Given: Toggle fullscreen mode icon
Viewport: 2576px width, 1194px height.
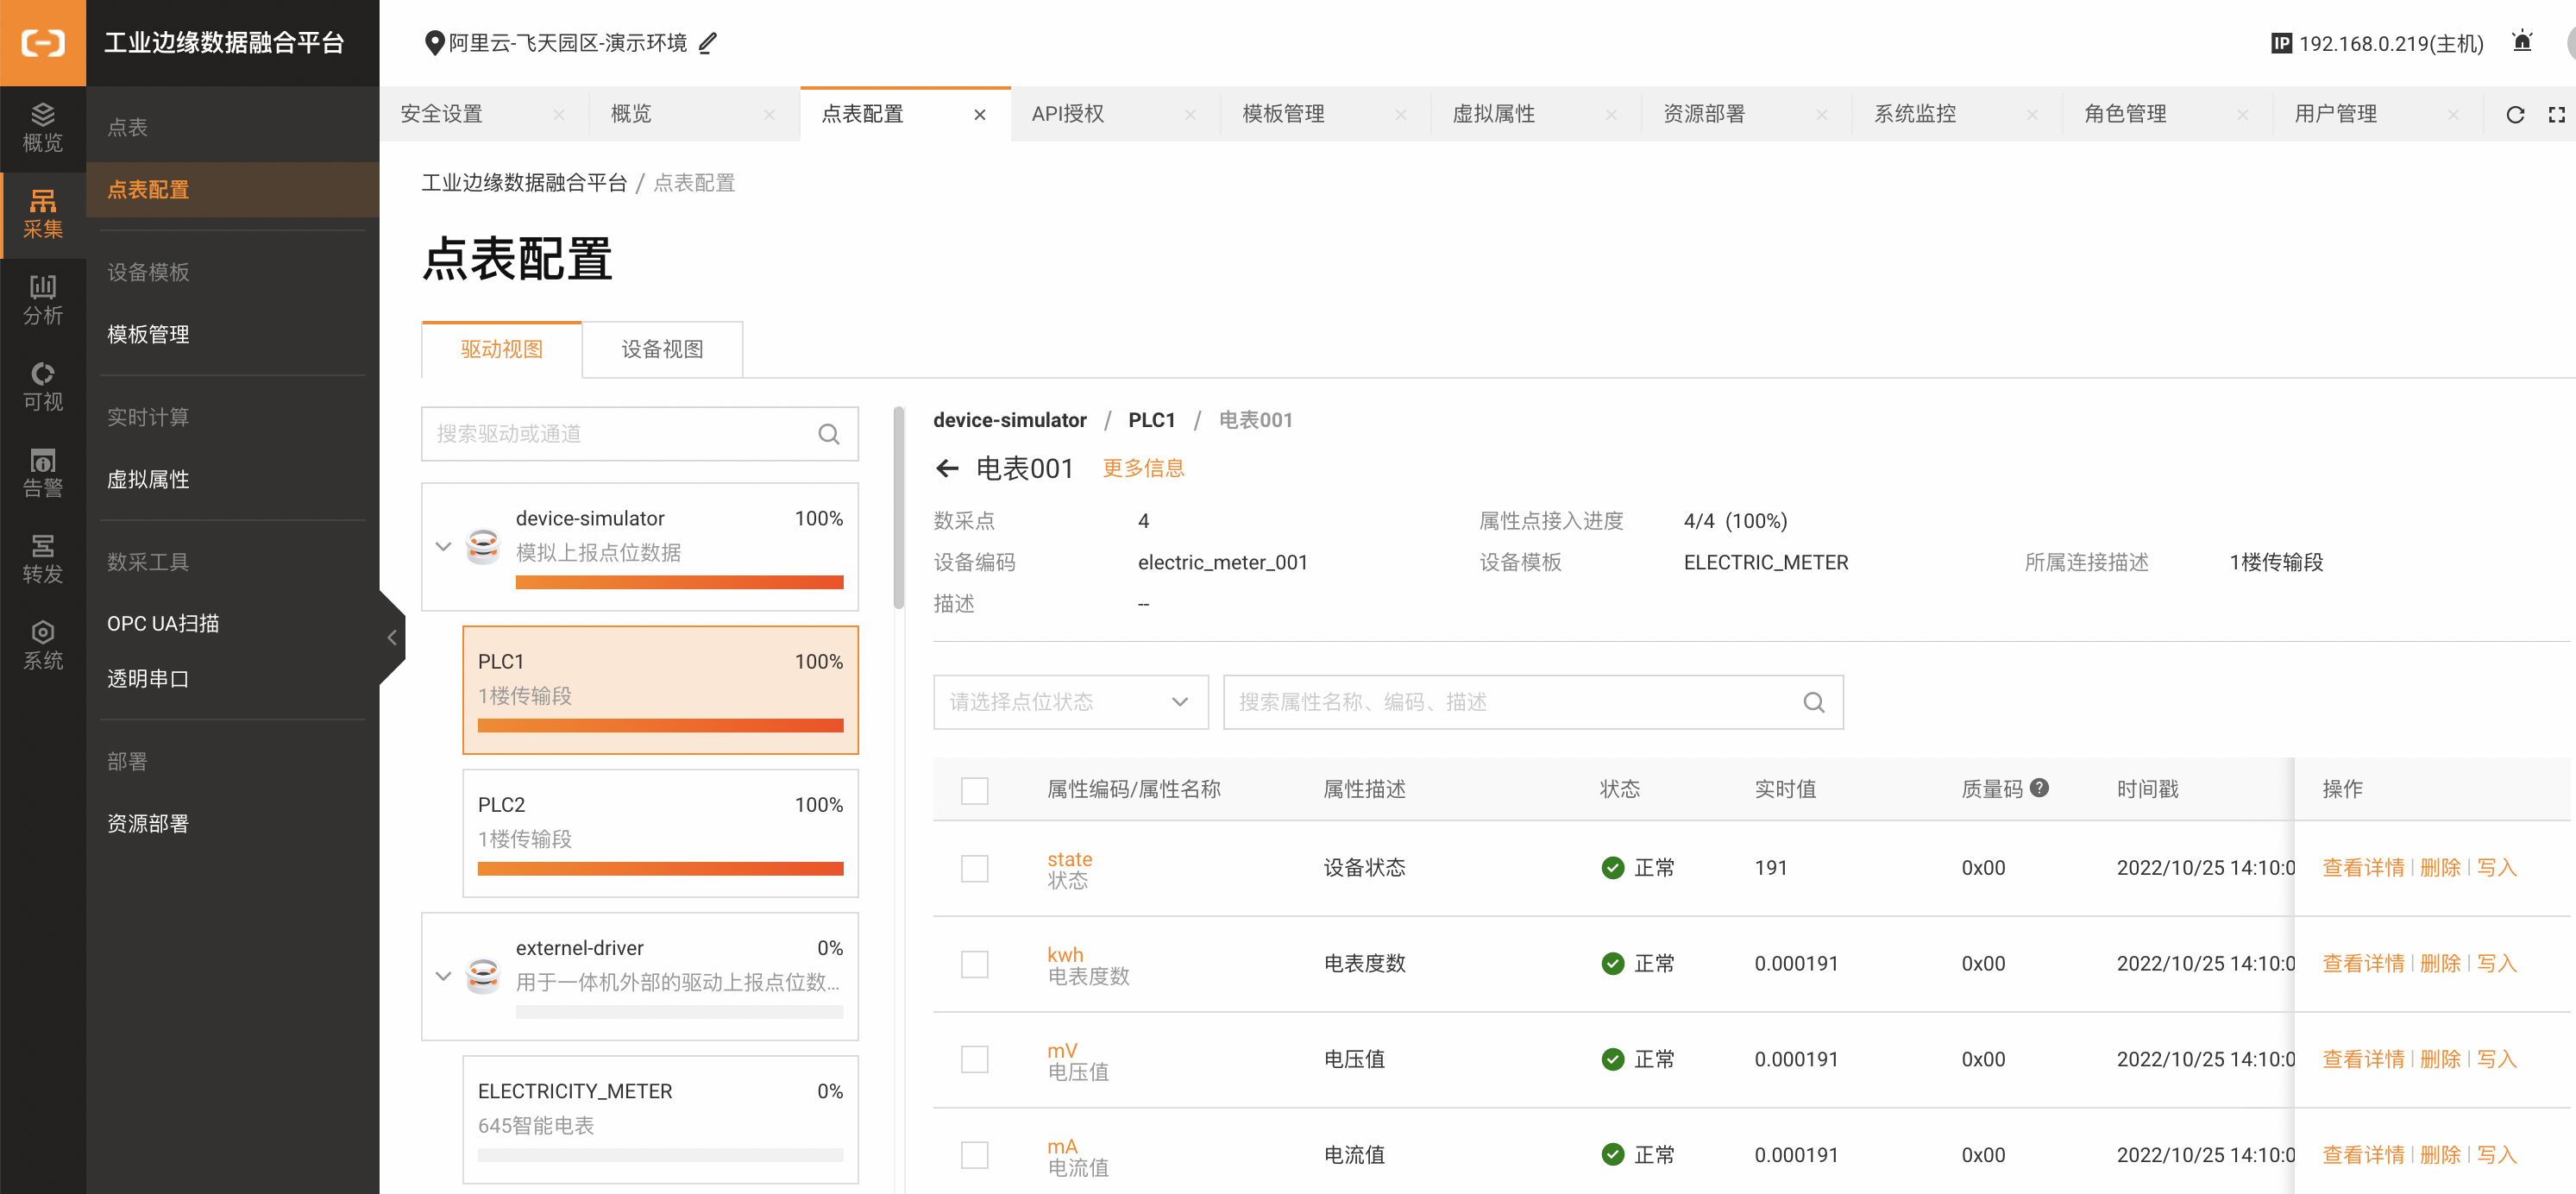Looking at the screenshot, I should (2556, 114).
